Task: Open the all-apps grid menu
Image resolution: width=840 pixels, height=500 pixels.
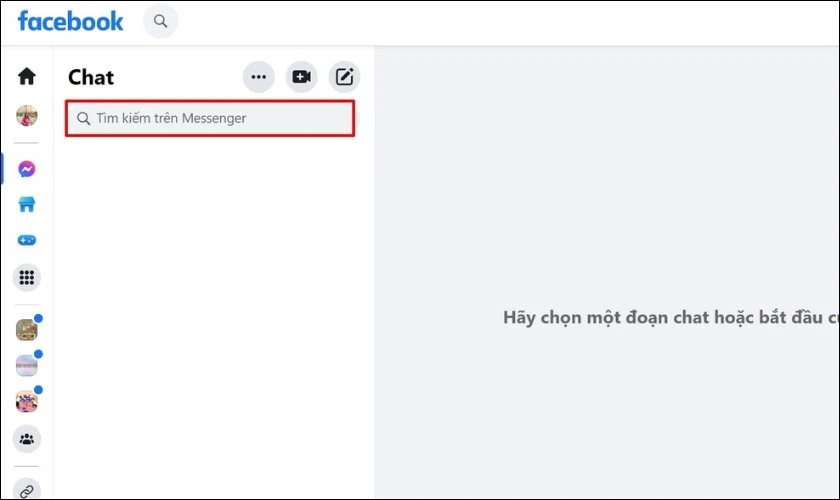Action: (x=27, y=277)
